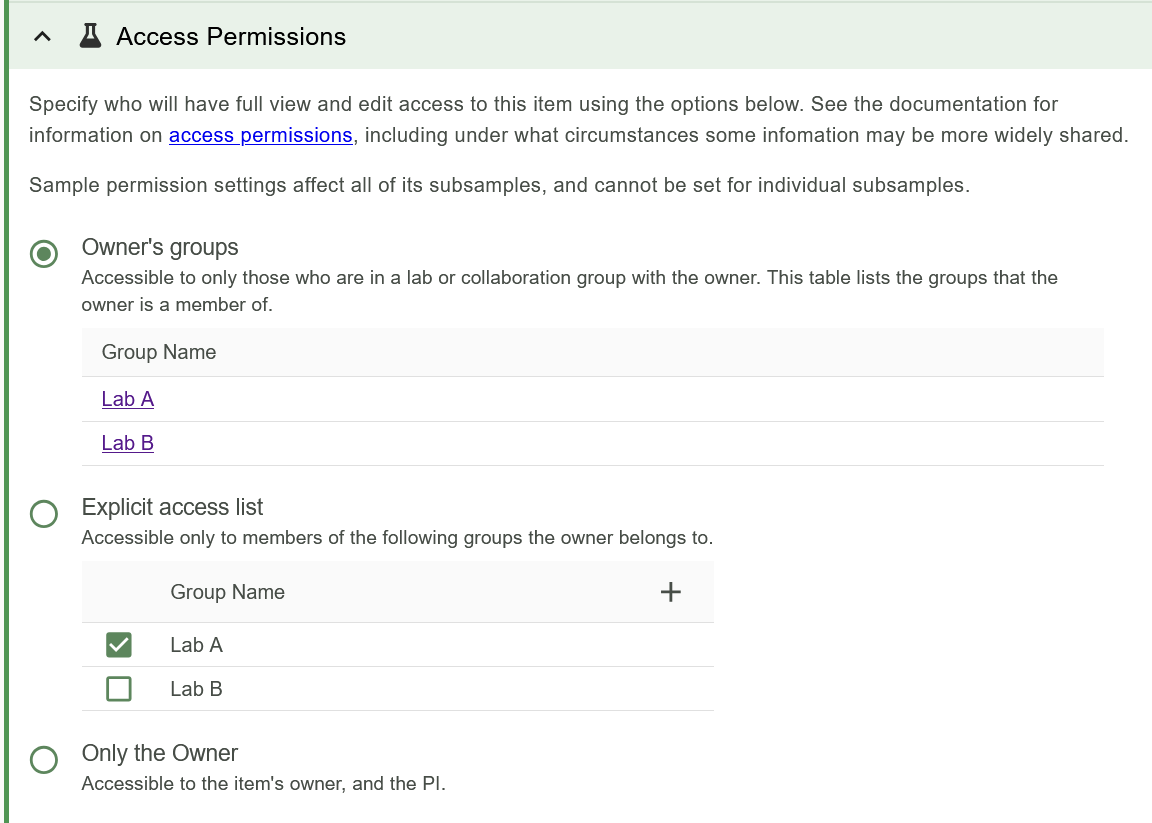The width and height of the screenshot is (1152, 823).
Task: Click the "Sample permission settings" note text
Action: tap(498, 186)
